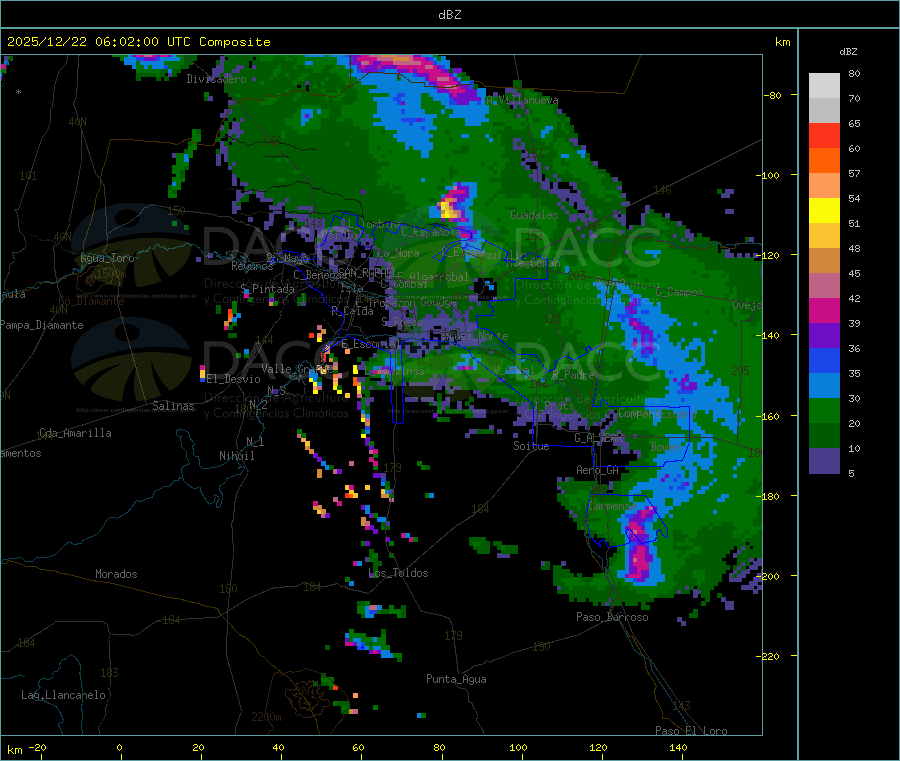Click the legend value 80
900x761 pixels.
point(854,73)
